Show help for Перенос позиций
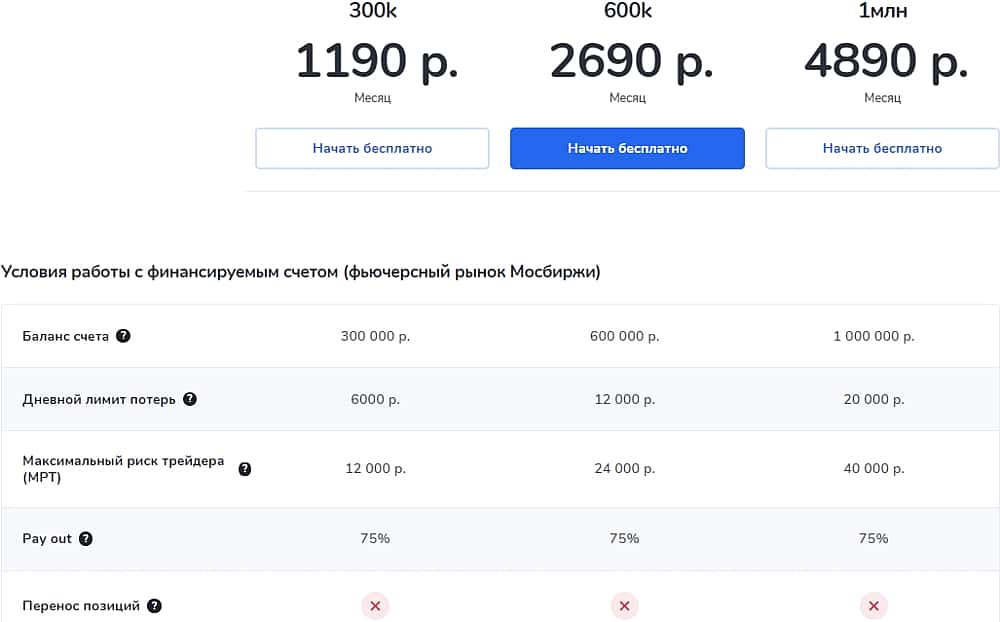The image size is (1000, 622). 154,606
